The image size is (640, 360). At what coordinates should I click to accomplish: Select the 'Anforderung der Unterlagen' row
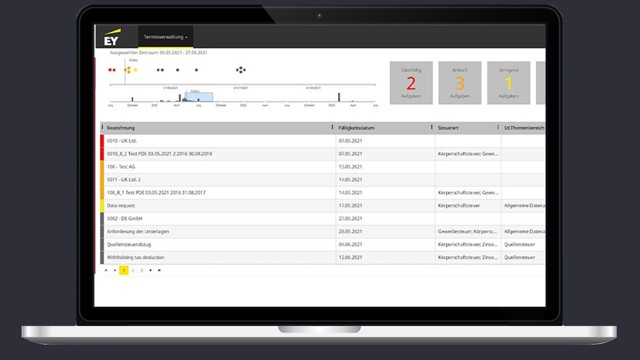pyautogui.click(x=322, y=231)
